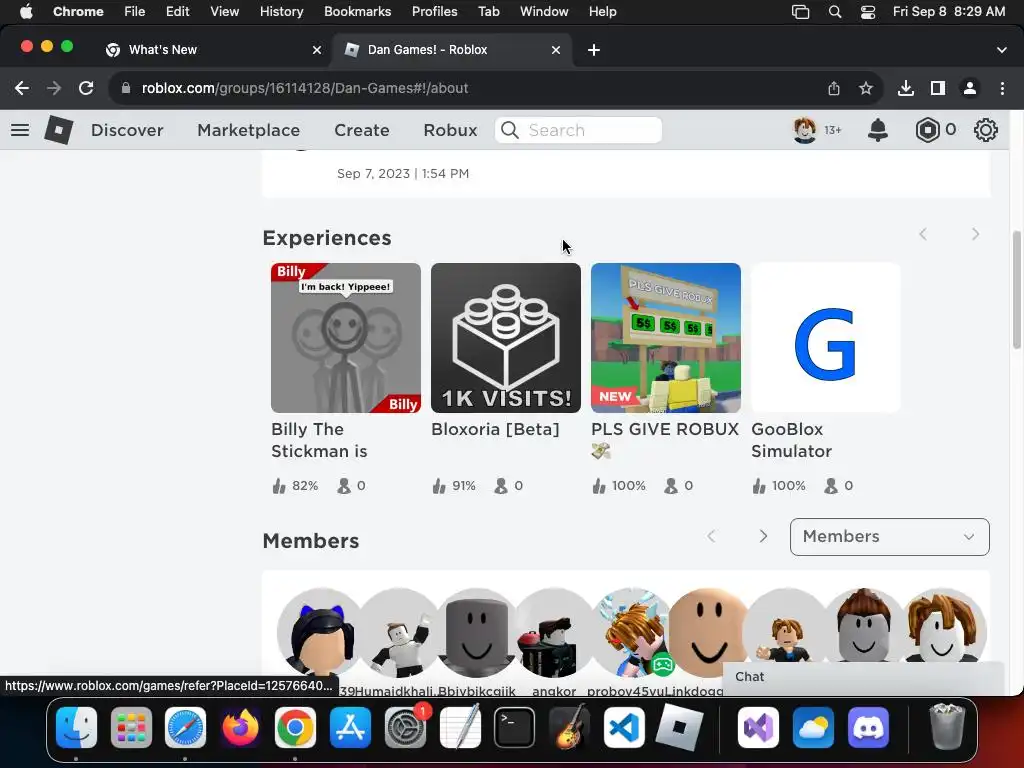This screenshot has height=768, width=1024.
Task: Open the Create link
Action: click(x=362, y=130)
